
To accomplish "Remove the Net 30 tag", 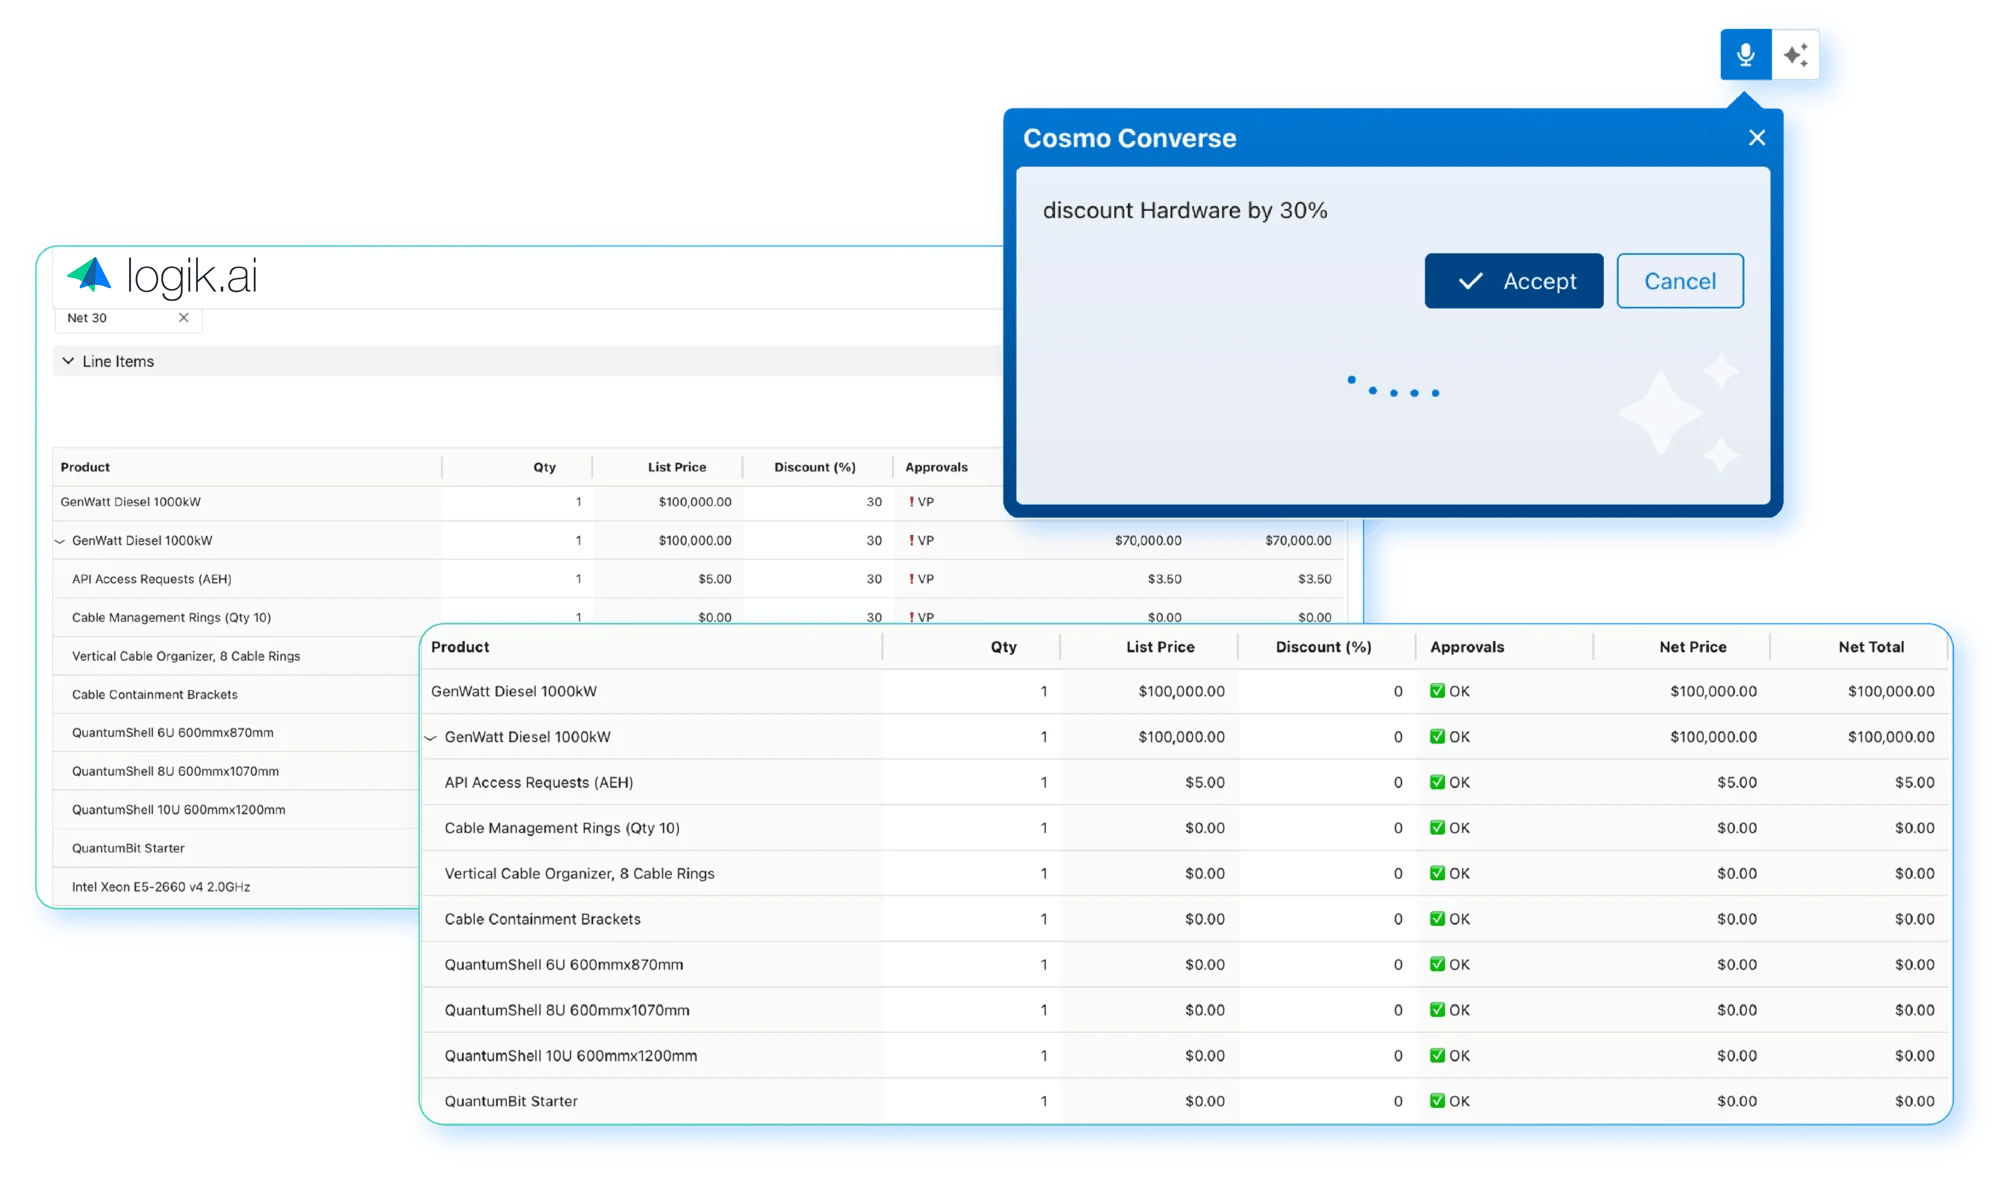I will coord(183,318).
